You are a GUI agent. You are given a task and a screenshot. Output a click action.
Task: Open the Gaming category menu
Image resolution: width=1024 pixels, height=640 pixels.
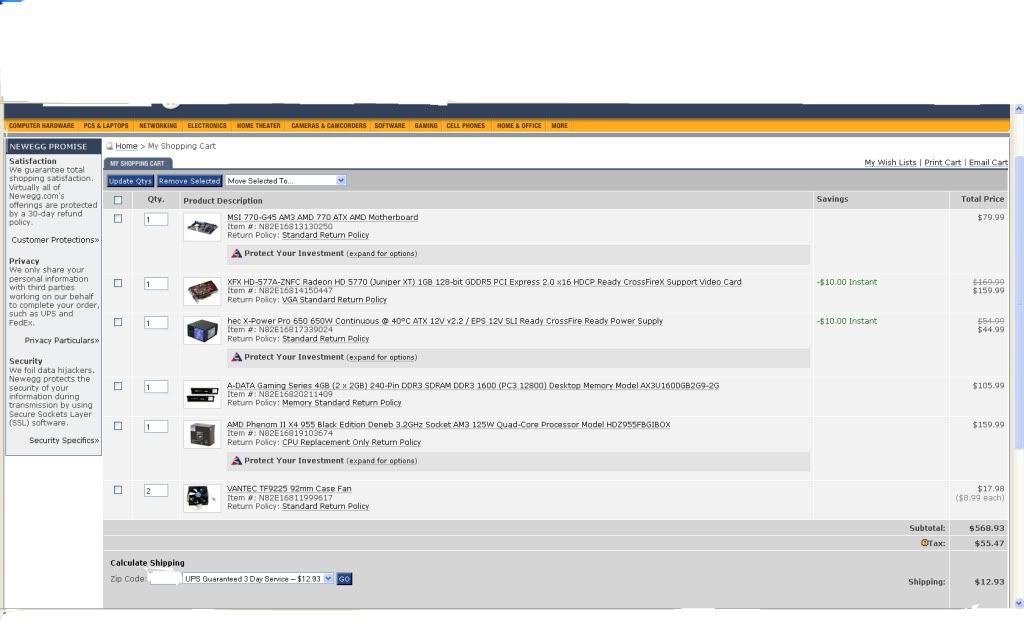[426, 126]
